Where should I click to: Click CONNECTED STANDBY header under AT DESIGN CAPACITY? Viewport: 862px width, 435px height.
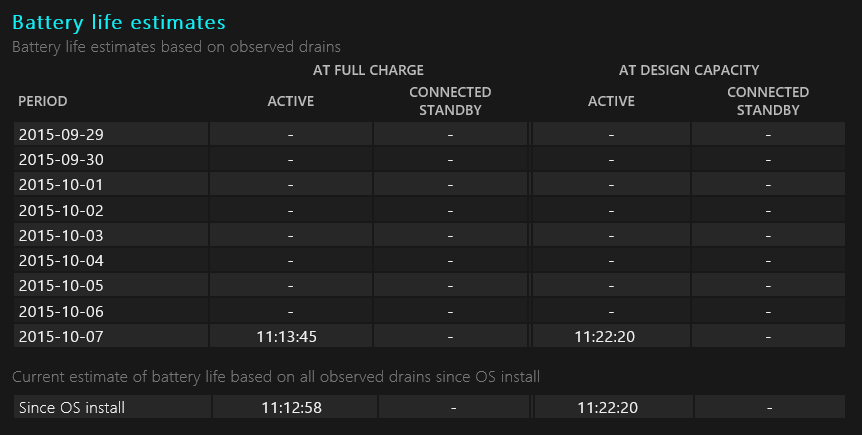768,101
